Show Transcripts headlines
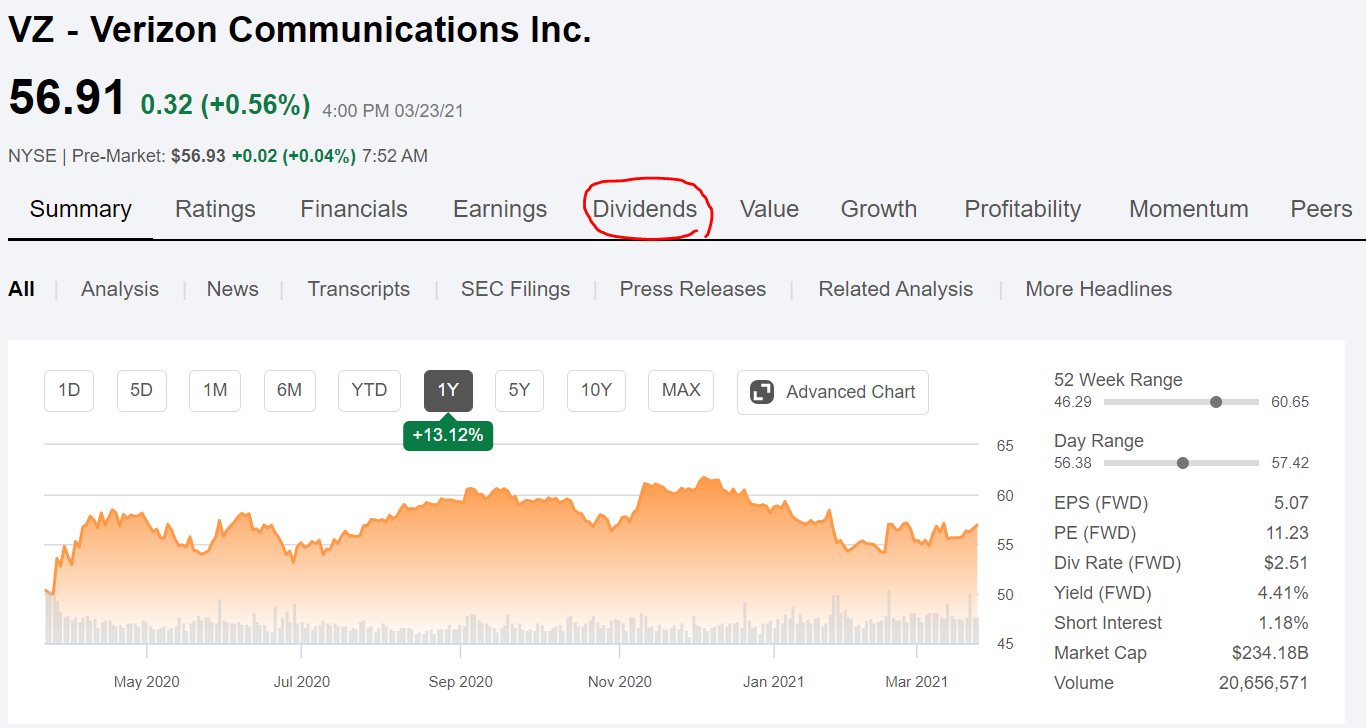 coord(359,289)
